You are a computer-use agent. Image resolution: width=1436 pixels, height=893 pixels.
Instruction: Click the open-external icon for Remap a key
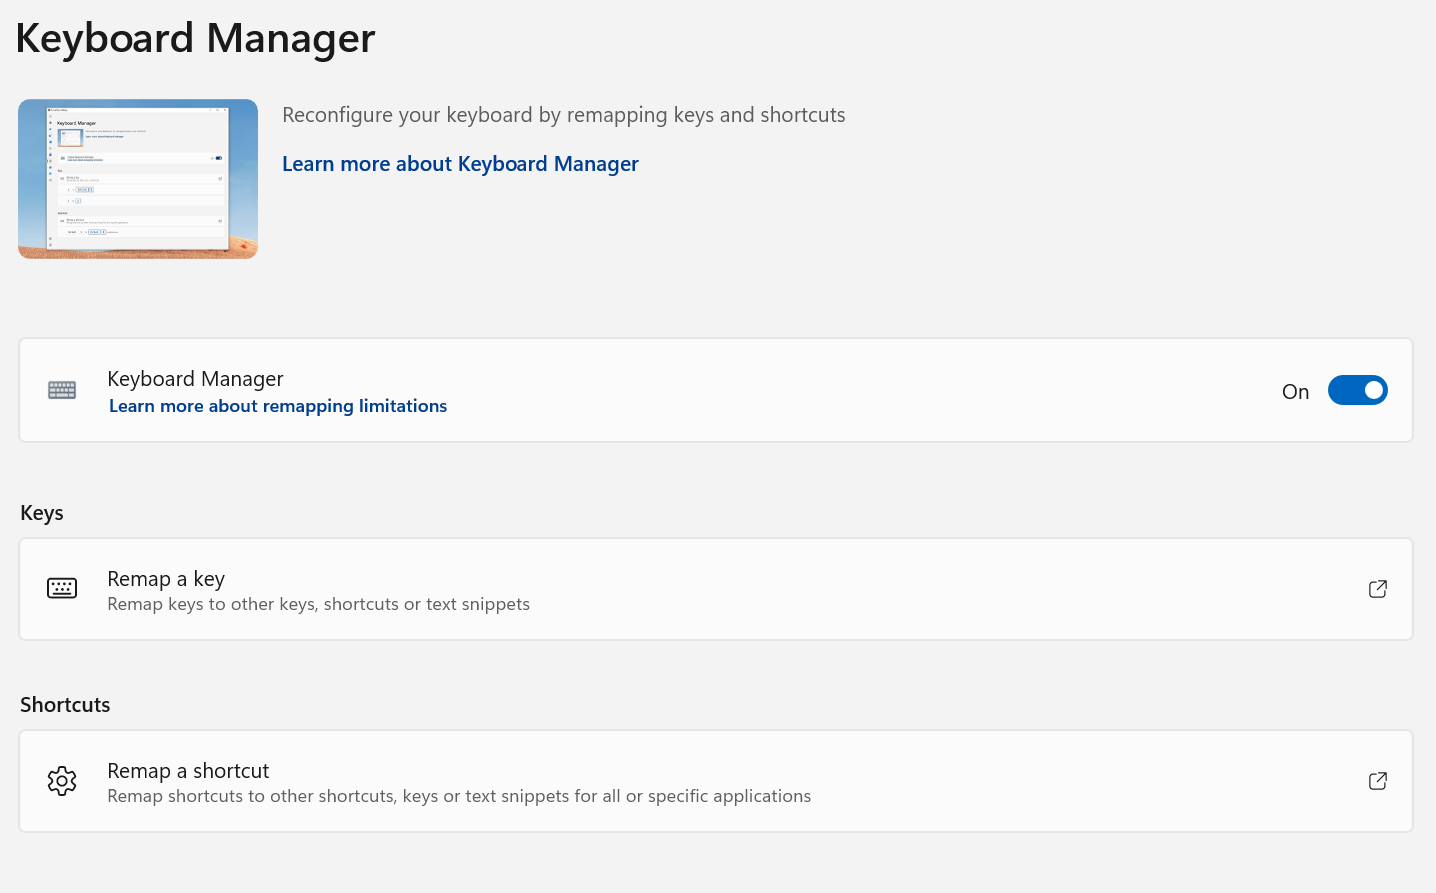coord(1377,589)
